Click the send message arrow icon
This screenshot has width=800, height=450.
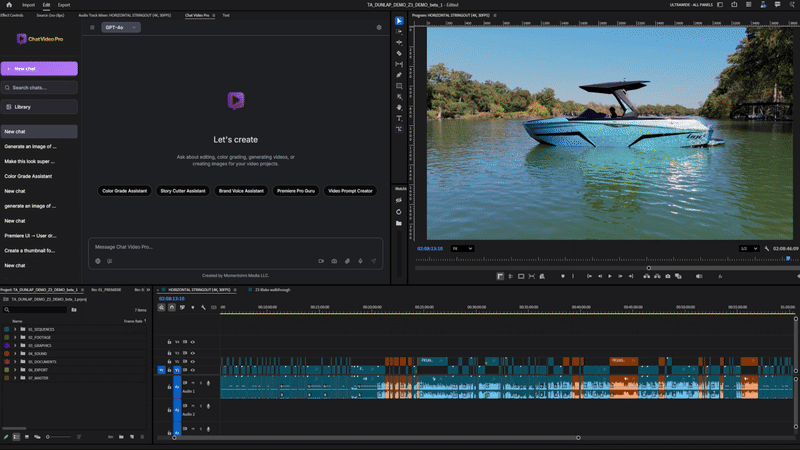tap(373, 261)
